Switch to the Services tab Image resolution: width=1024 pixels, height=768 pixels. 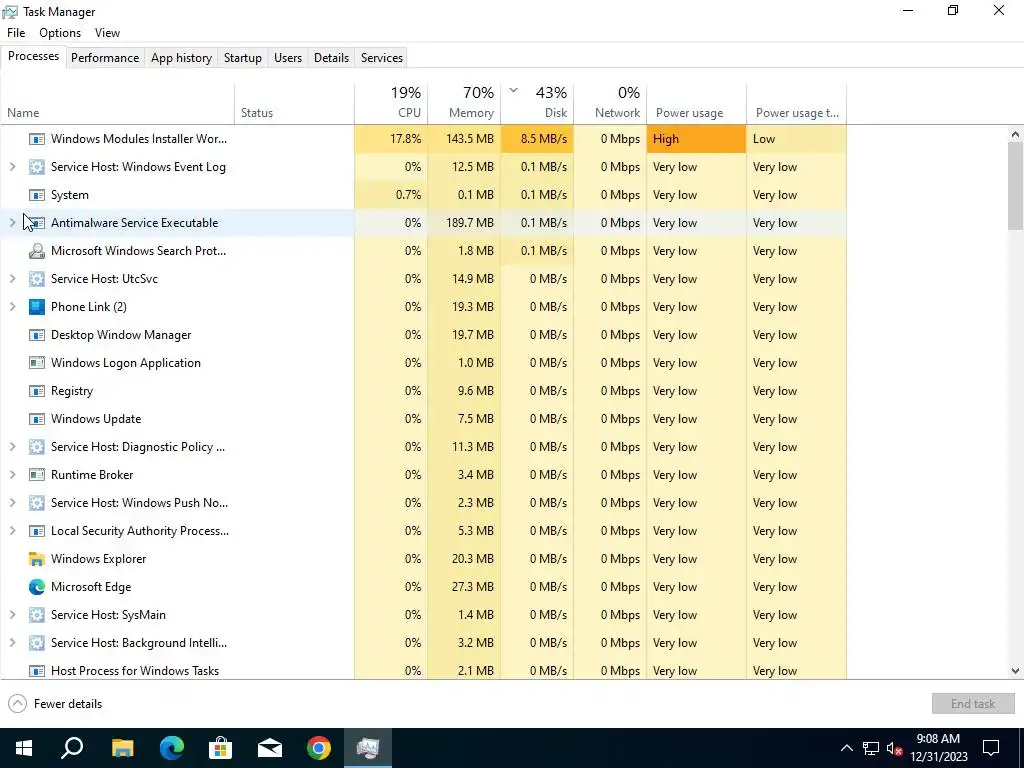(382, 57)
